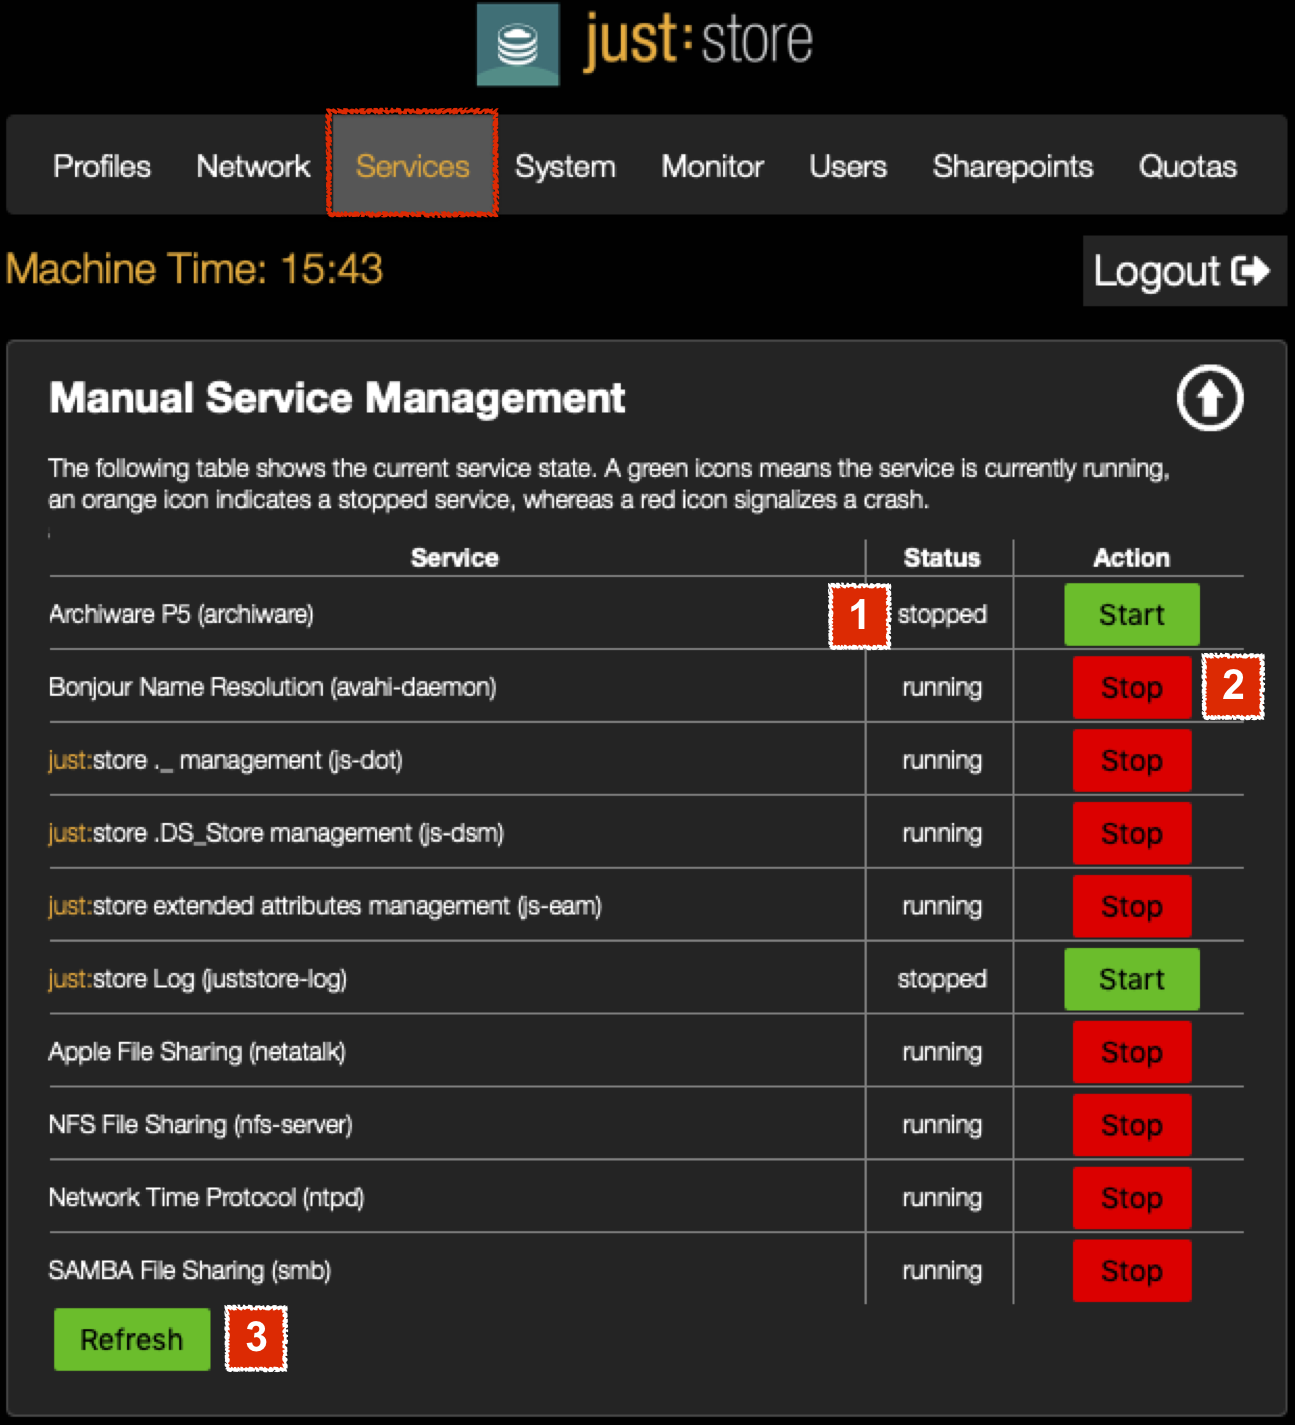The width and height of the screenshot is (1295, 1425).
Task: Stop the Network Time Protocol (ntpd) service
Action: point(1131,1198)
